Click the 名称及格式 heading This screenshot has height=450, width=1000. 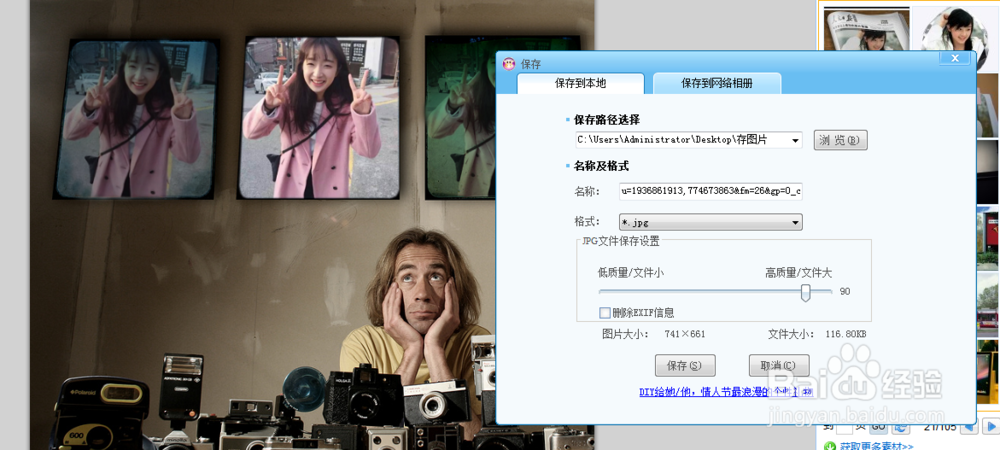(x=601, y=166)
